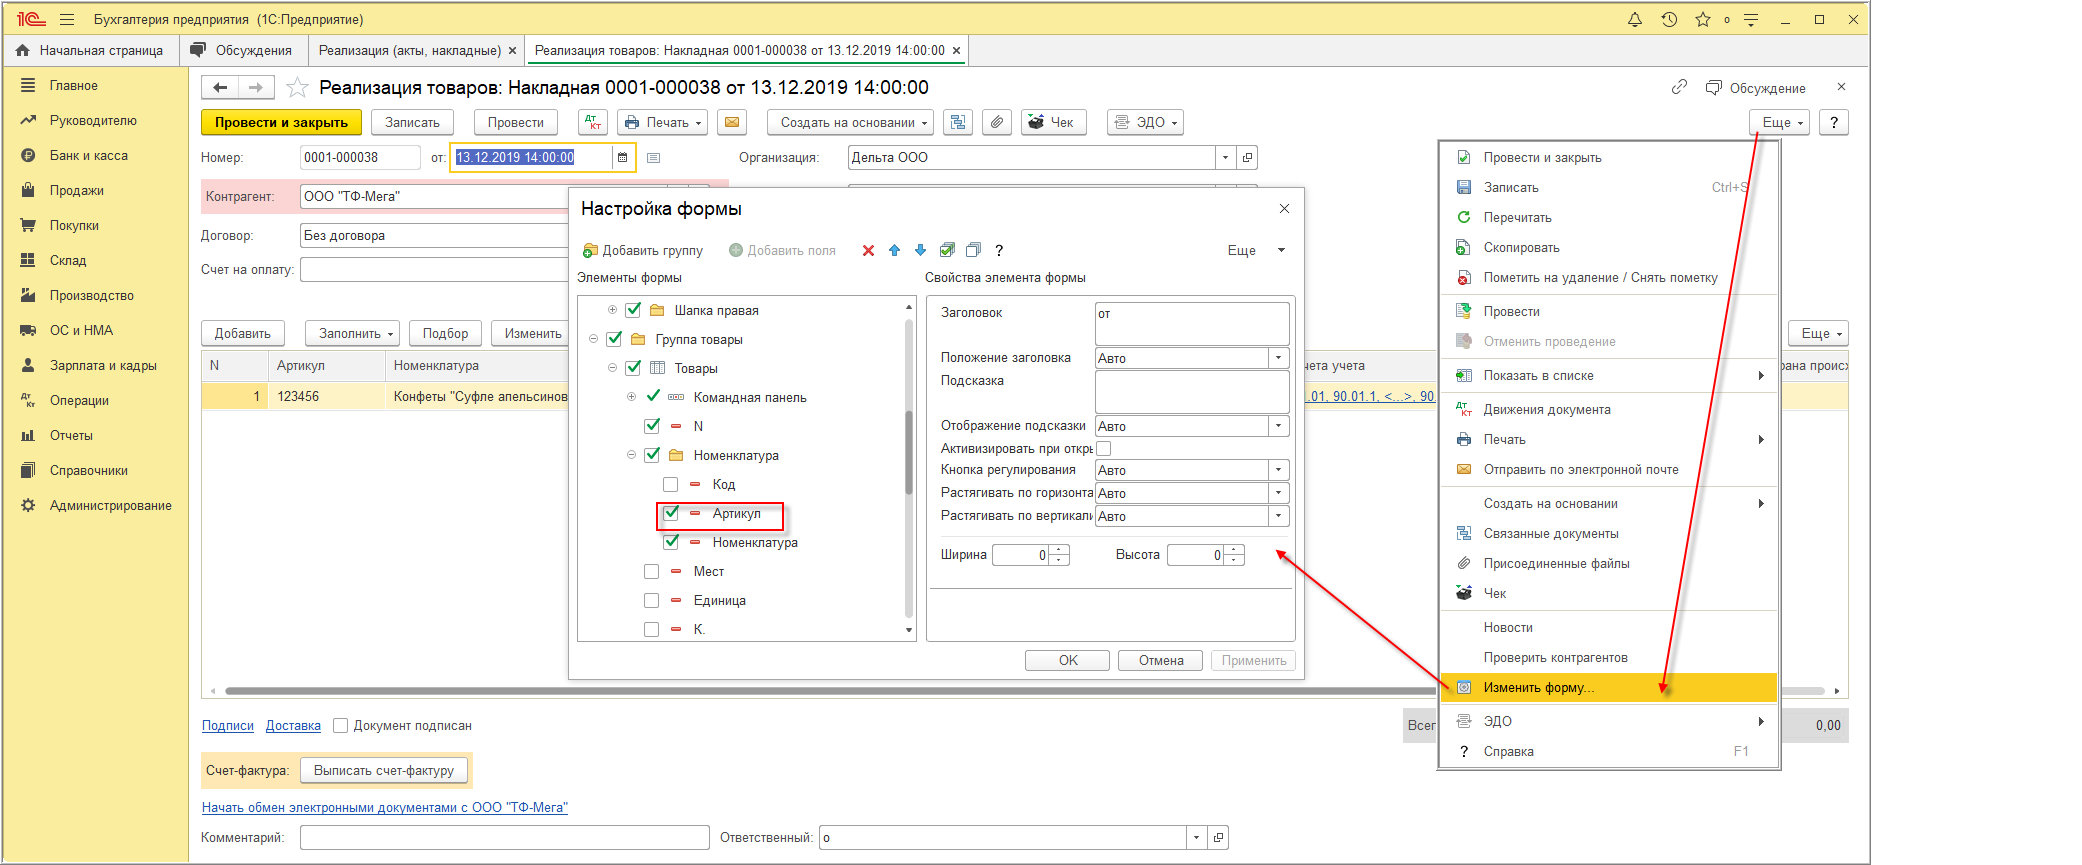Copy link to document icon

(x=1679, y=87)
